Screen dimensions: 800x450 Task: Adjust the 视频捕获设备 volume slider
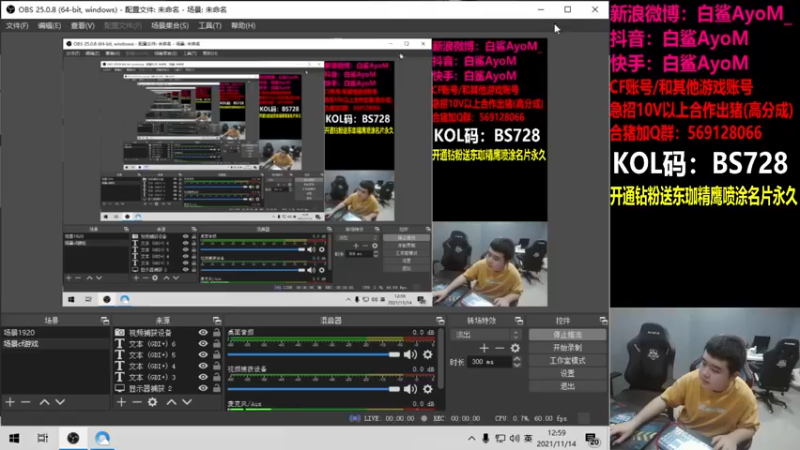(x=314, y=389)
